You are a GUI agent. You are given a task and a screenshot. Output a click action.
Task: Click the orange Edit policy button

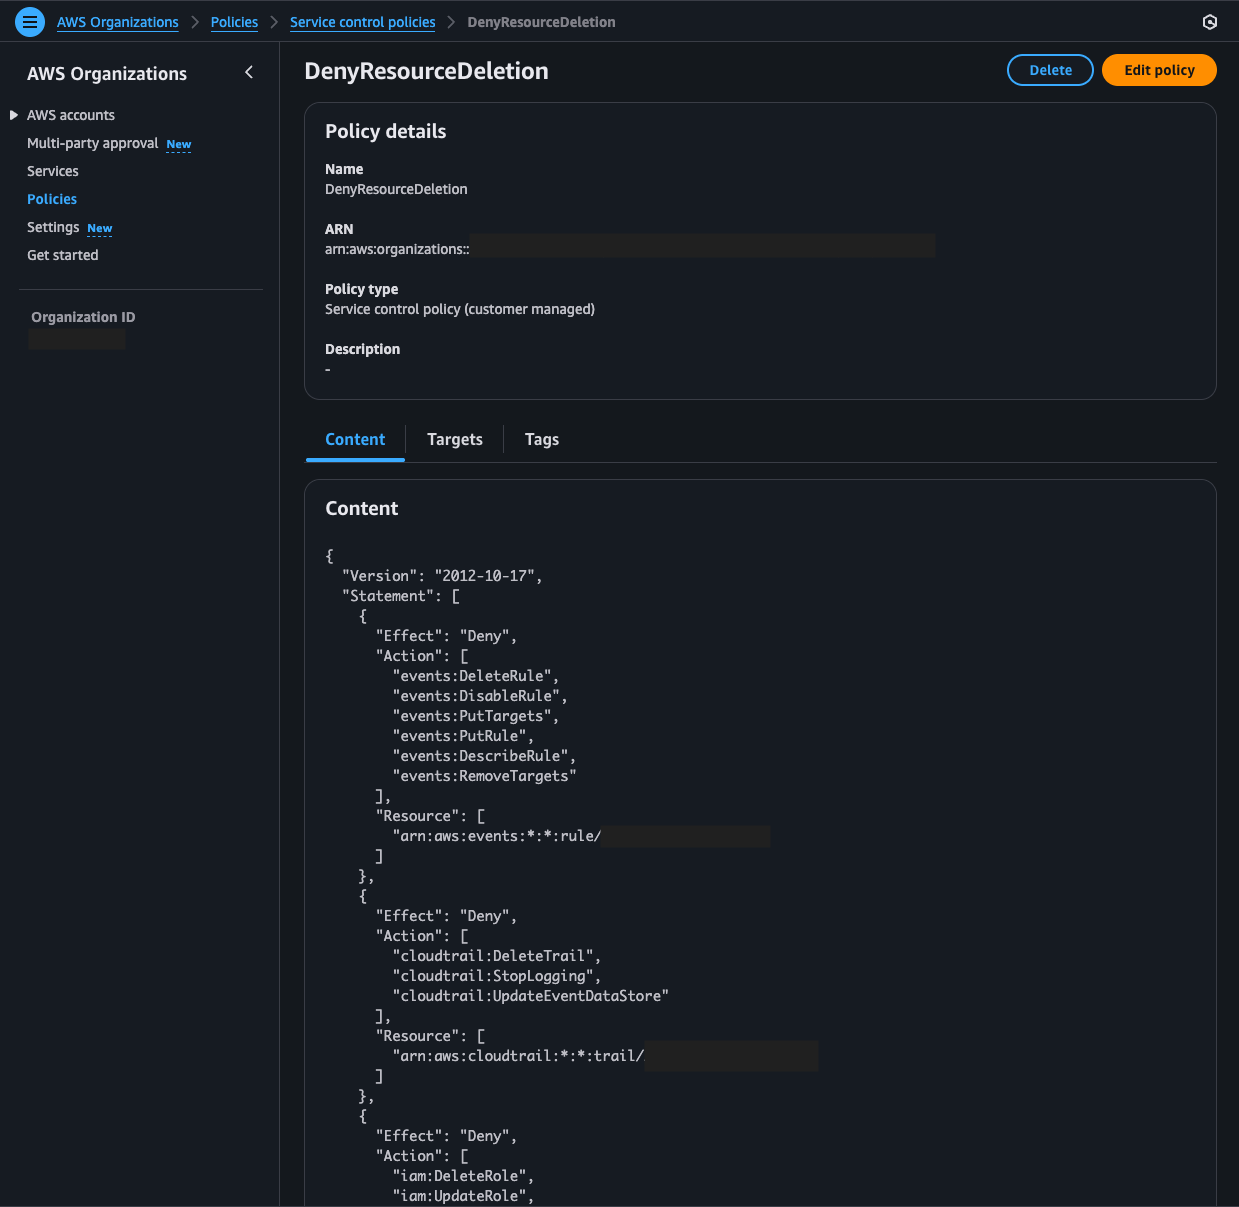[x=1158, y=70]
